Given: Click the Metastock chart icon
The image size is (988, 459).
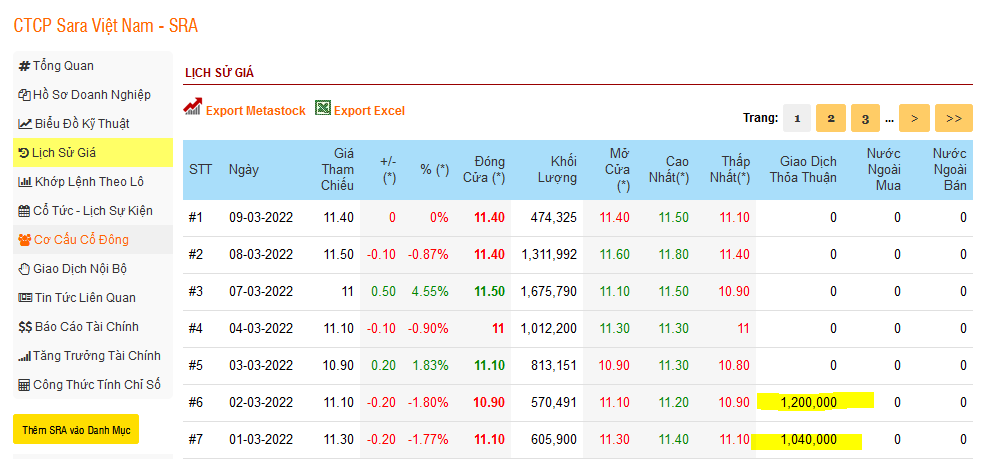Looking at the screenshot, I should (x=192, y=107).
